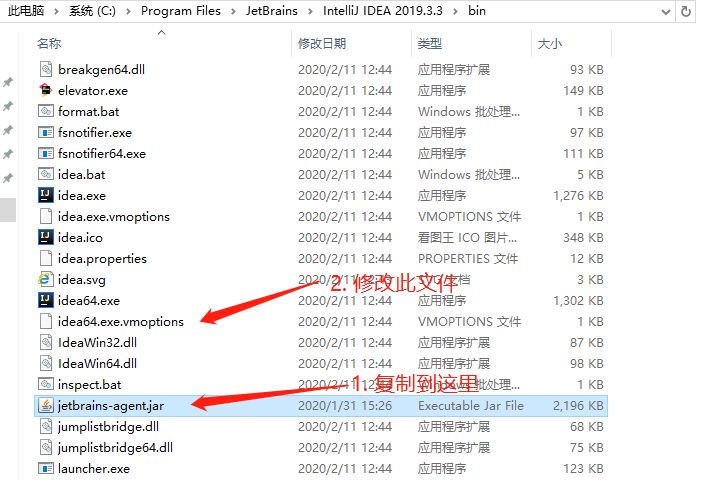
Task: Click the Executable Jar File type cell
Action: click(471, 406)
